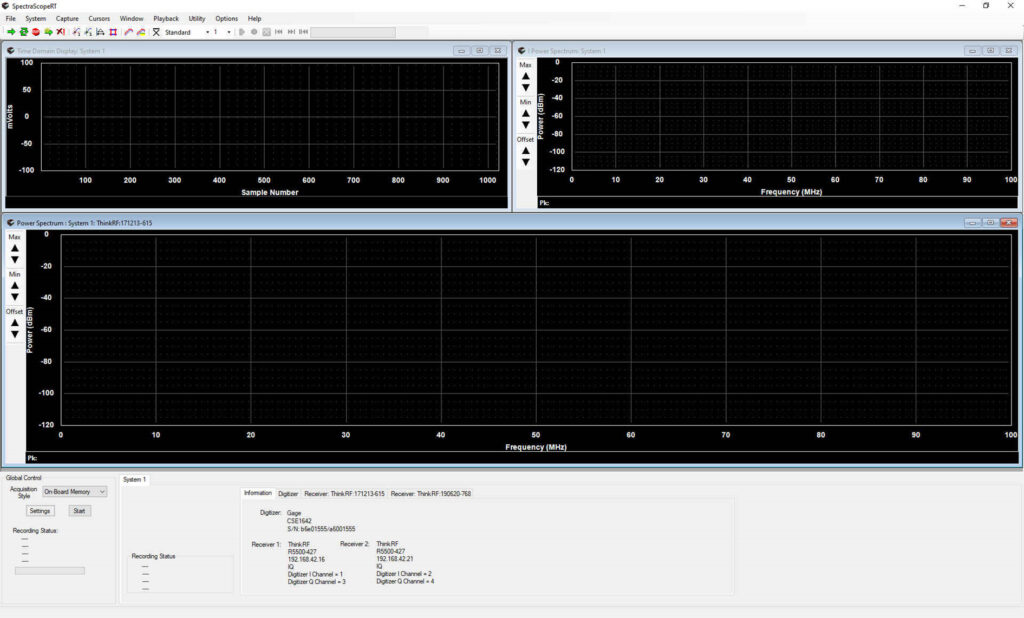Viewport: 1024px width, 618px height.
Task: Open the Receiver ThinkRF:171213-615 tab
Action: coord(344,494)
